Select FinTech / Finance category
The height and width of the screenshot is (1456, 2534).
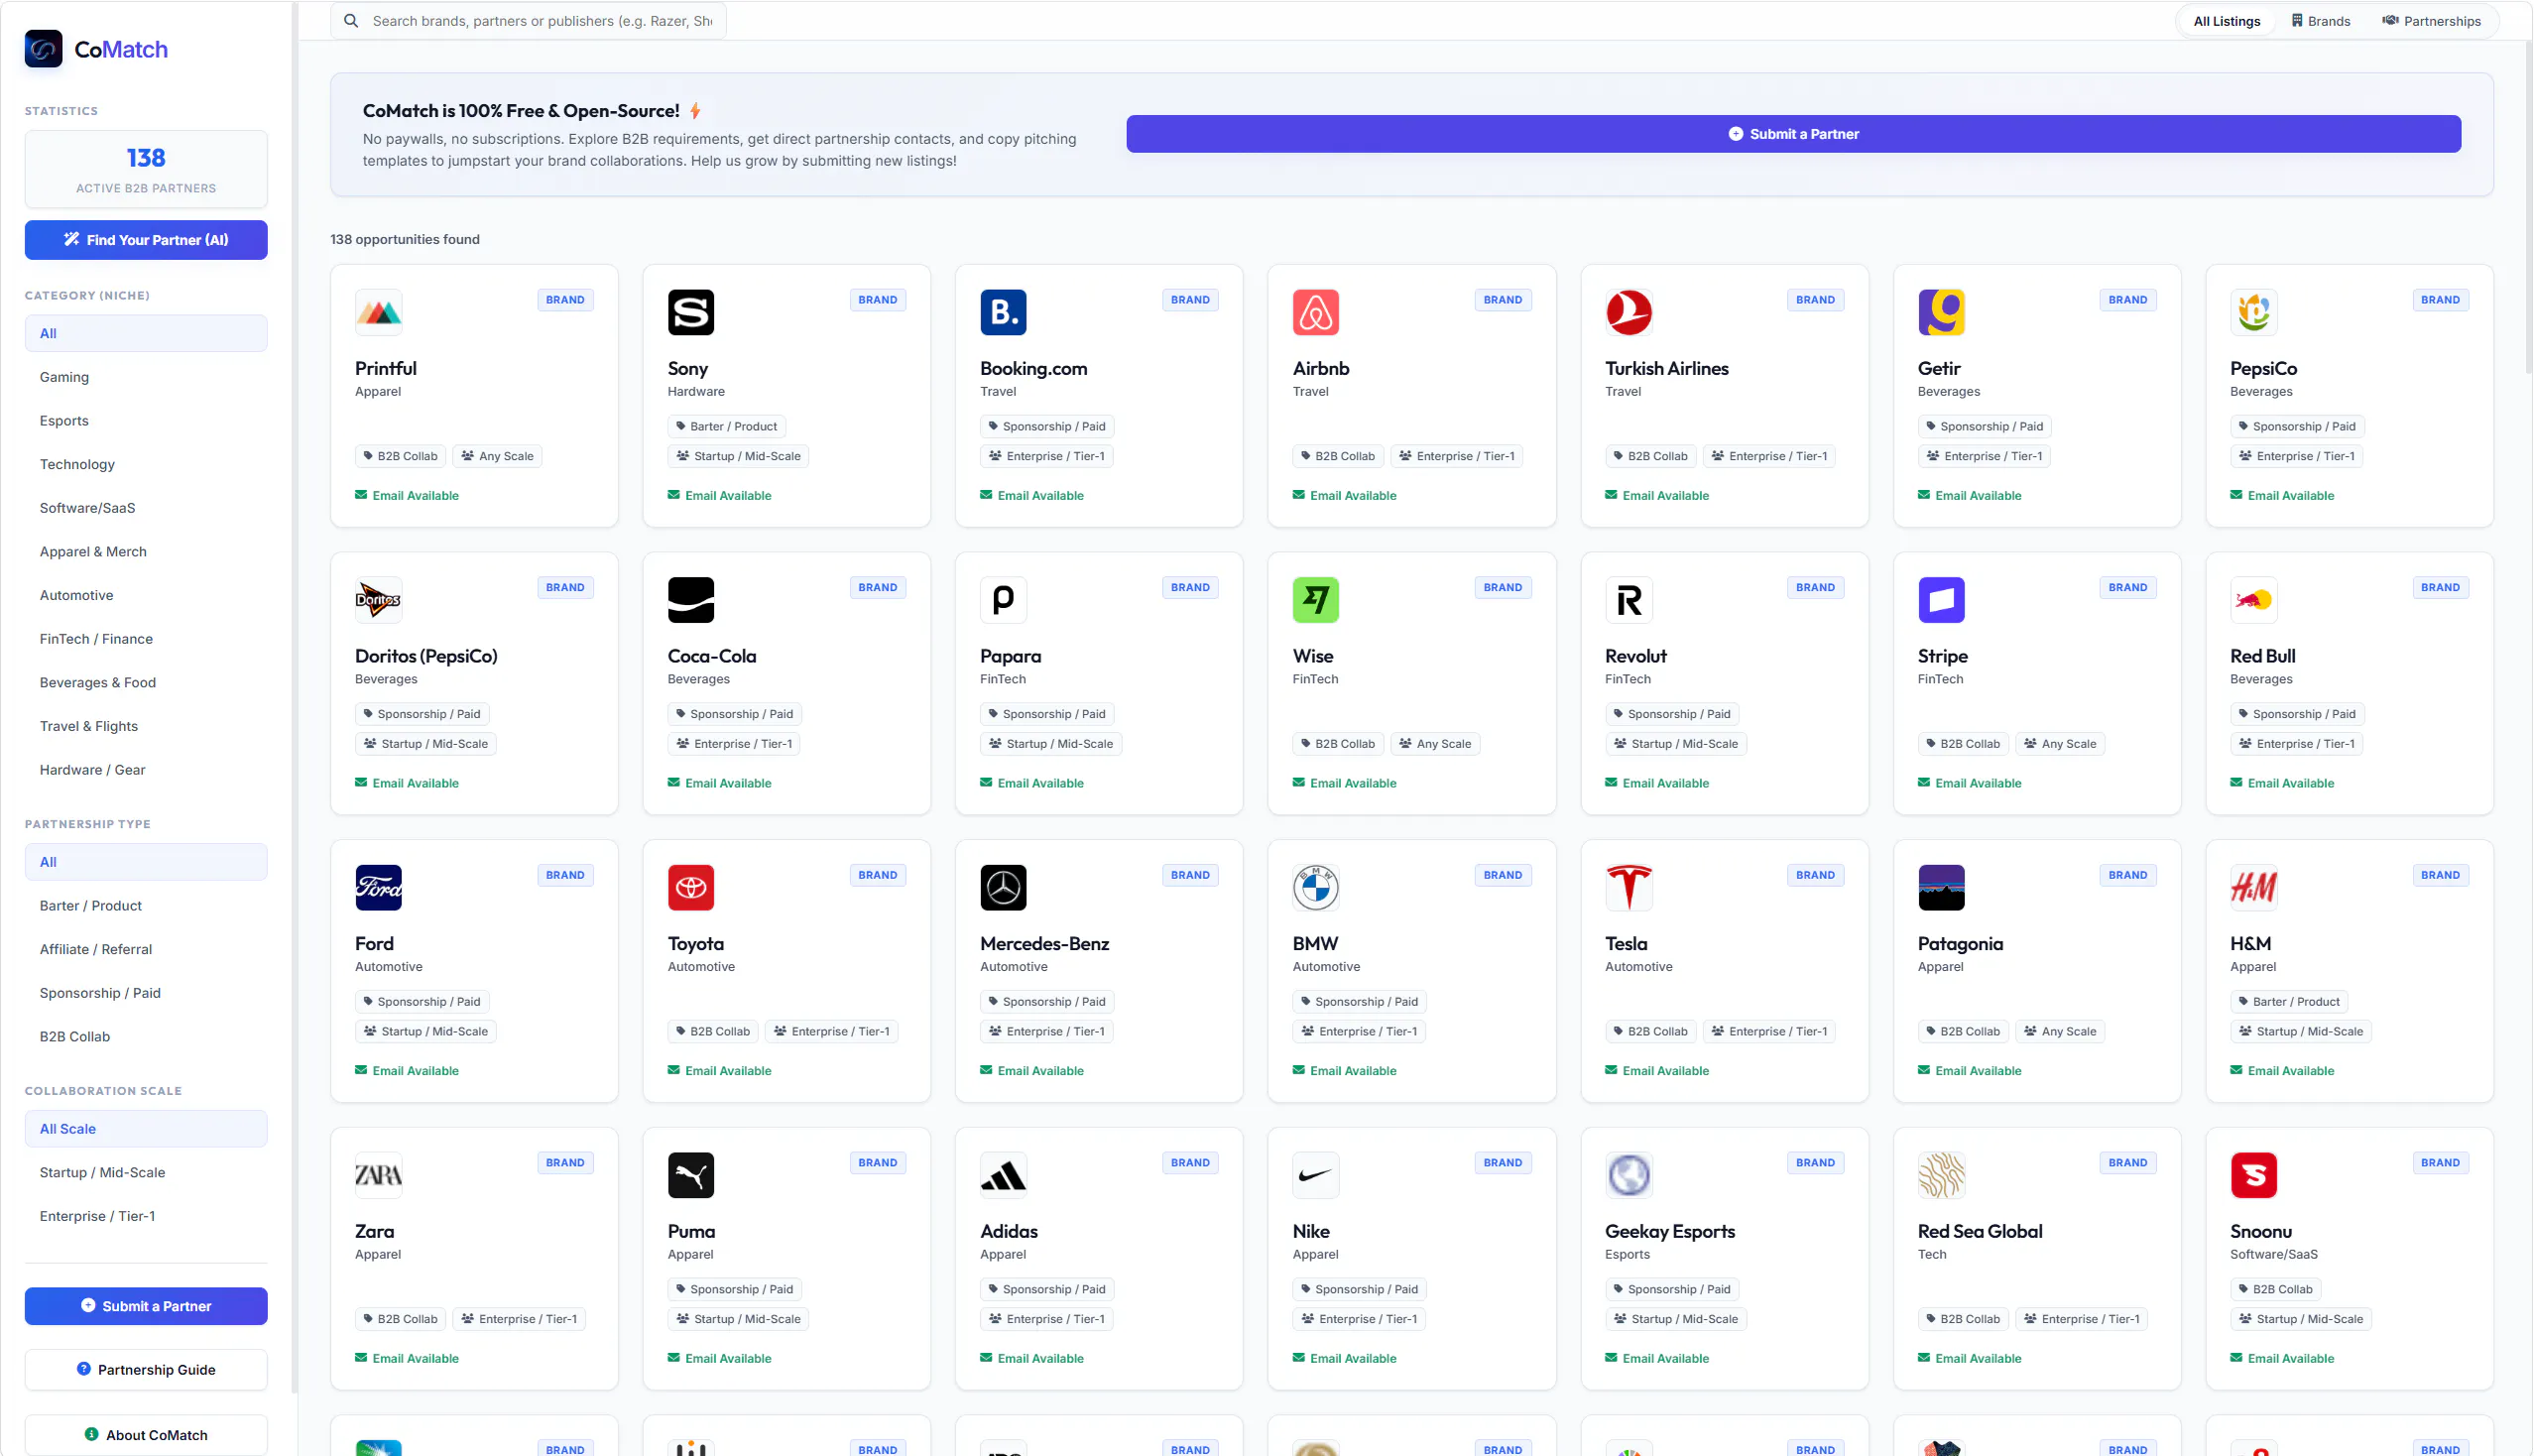(146, 639)
